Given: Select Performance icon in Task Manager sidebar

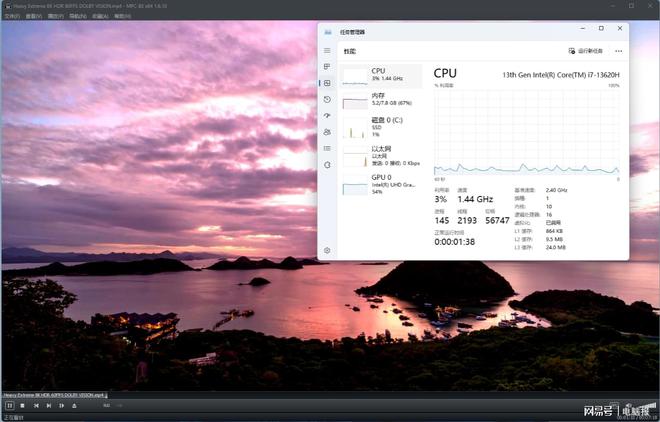Looking at the screenshot, I should 327,83.
